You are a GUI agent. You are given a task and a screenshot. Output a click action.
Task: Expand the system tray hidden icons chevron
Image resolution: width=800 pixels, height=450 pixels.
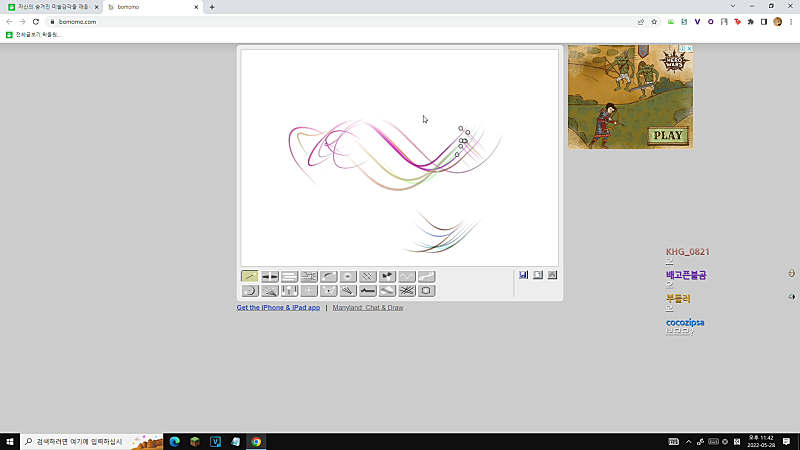[688, 442]
